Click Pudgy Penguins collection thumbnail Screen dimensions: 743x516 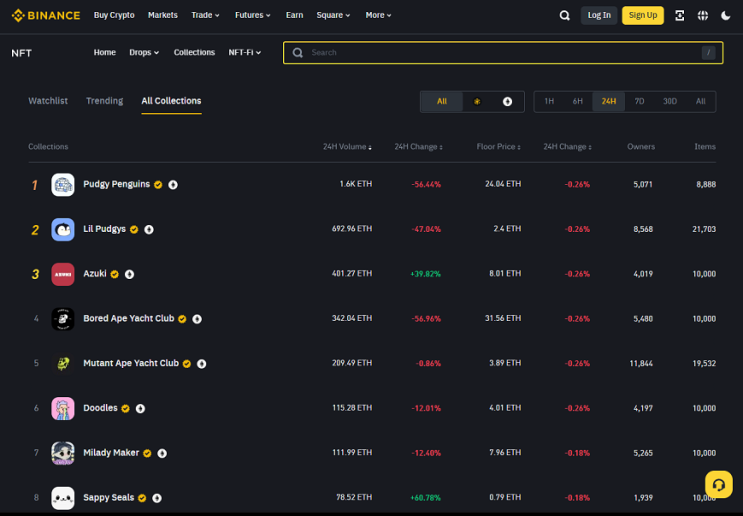click(63, 184)
